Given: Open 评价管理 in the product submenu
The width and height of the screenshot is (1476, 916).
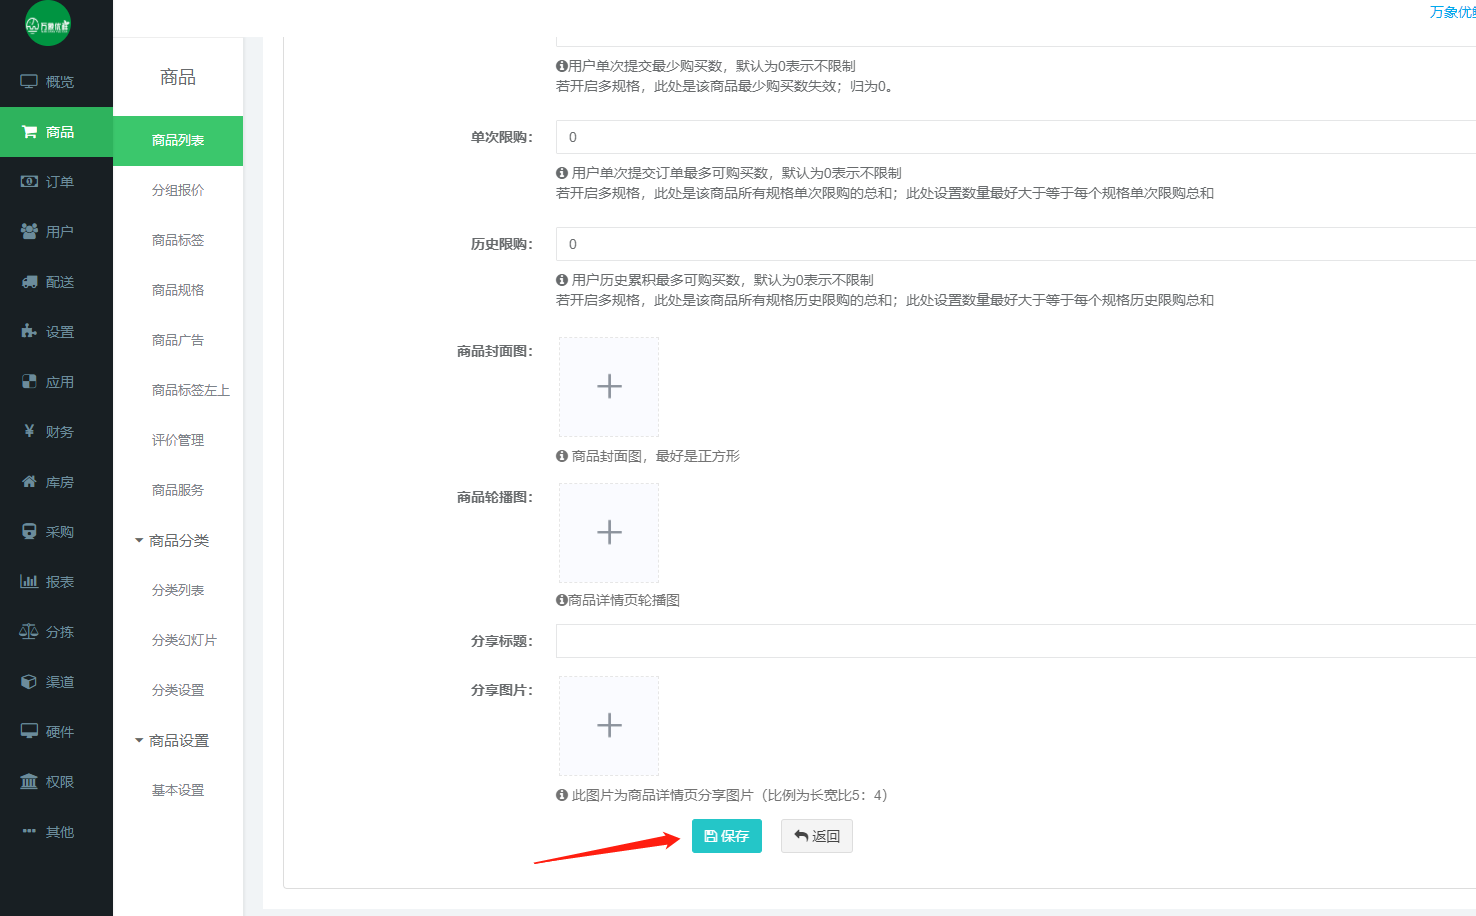Looking at the screenshot, I should pos(178,440).
